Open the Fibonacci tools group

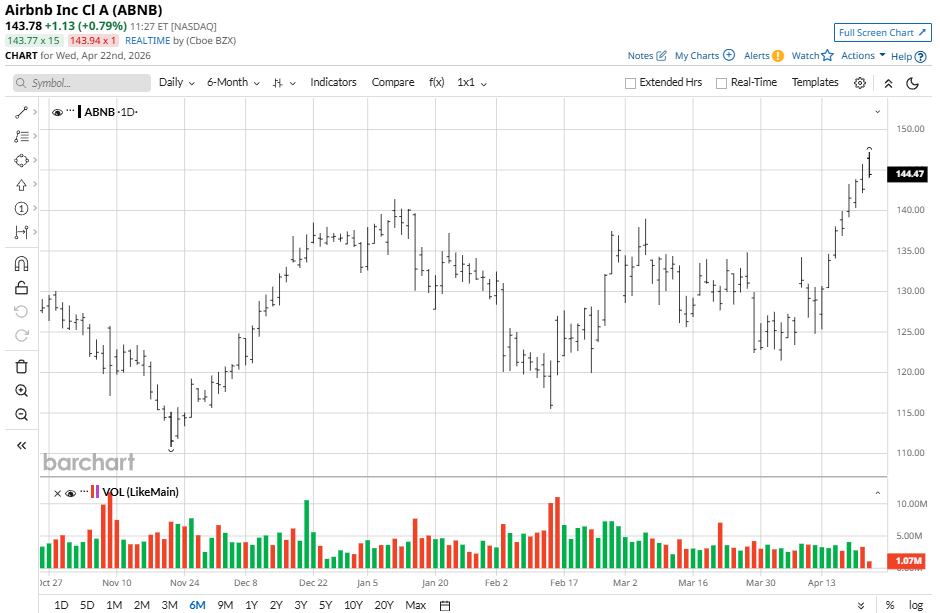click(21, 137)
